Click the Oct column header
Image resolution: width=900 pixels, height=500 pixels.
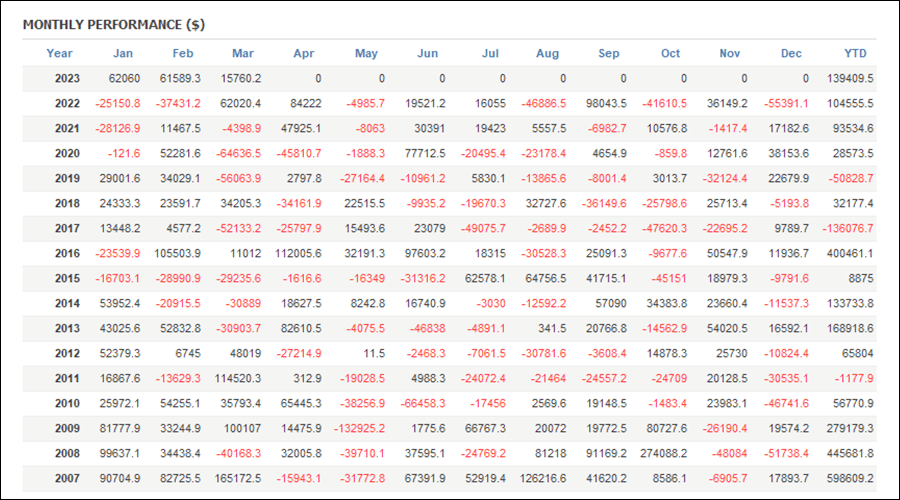pos(670,53)
